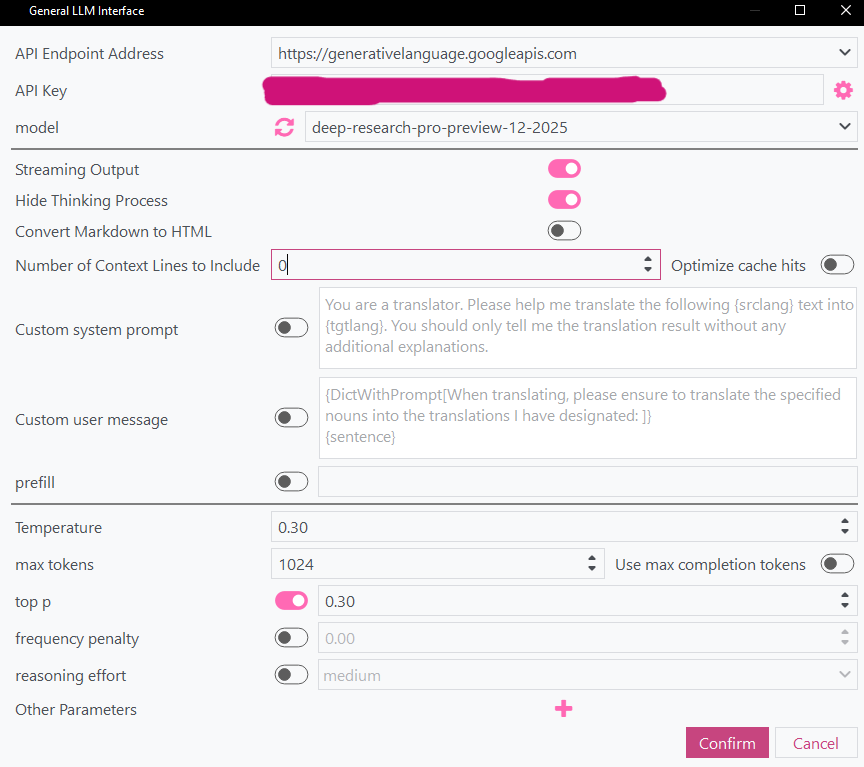Focus the API Key input field
The width and height of the screenshot is (864, 767).
pyautogui.click(x=547, y=90)
